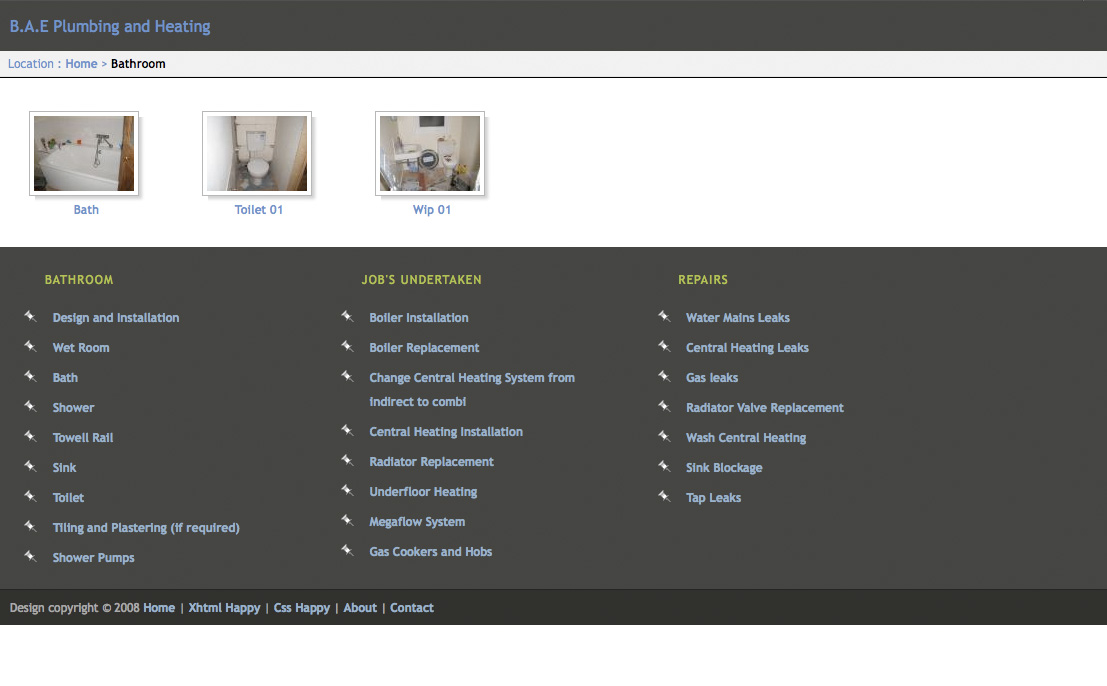This screenshot has width=1107, height=686.
Task: Click the Design copyright © 2008 text
Action: (x=75, y=608)
